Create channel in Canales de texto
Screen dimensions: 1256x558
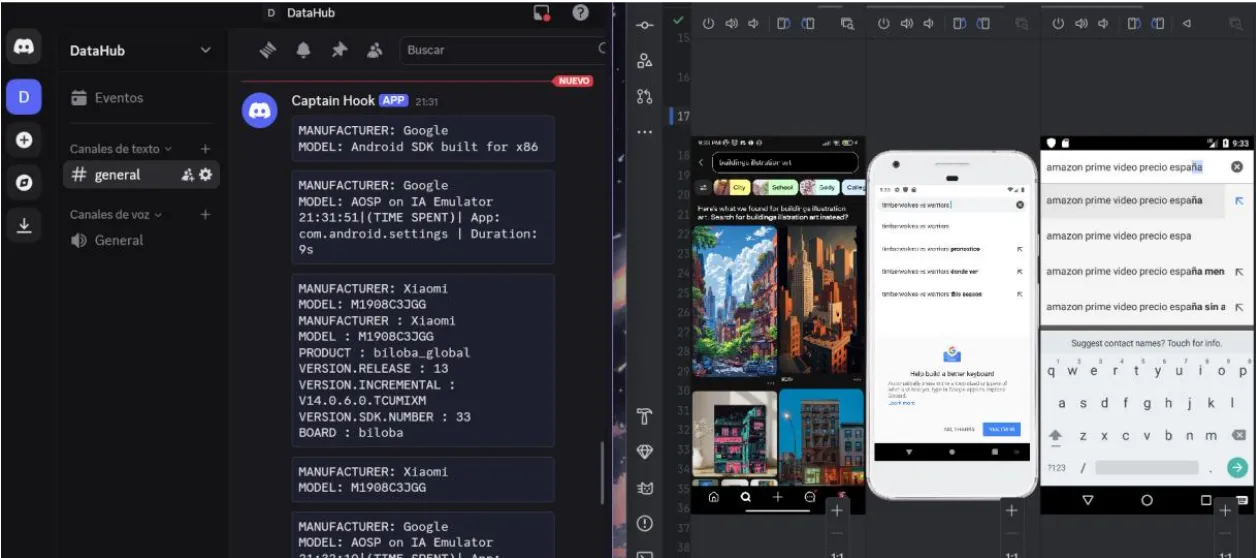tap(205, 149)
